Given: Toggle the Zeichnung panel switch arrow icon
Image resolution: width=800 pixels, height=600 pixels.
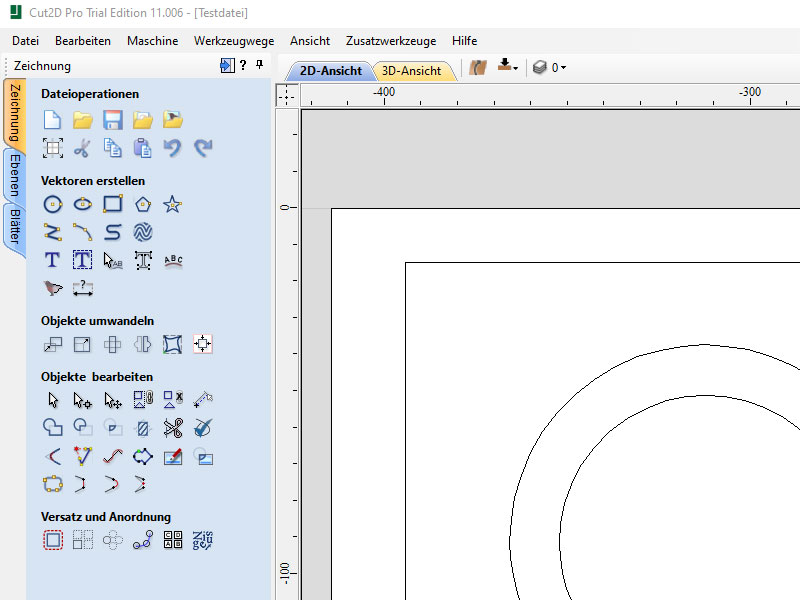Looking at the screenshot, I should [227, 65].
